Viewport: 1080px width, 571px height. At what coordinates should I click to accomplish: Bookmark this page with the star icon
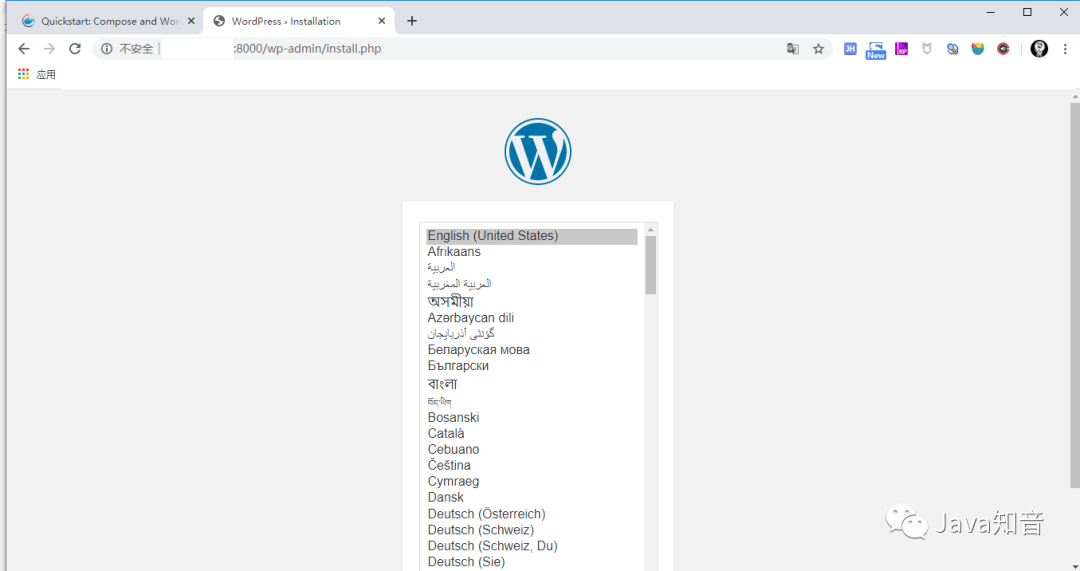(x=818, y=49)
